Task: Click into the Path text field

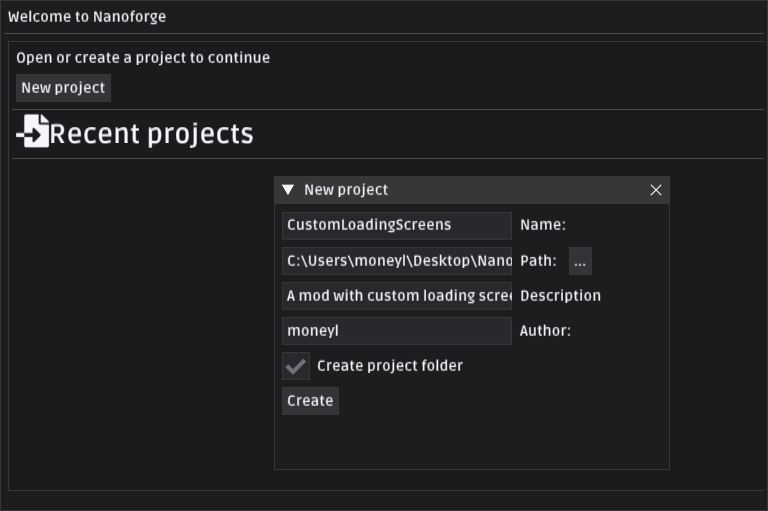Action: (x=396, y=261)
